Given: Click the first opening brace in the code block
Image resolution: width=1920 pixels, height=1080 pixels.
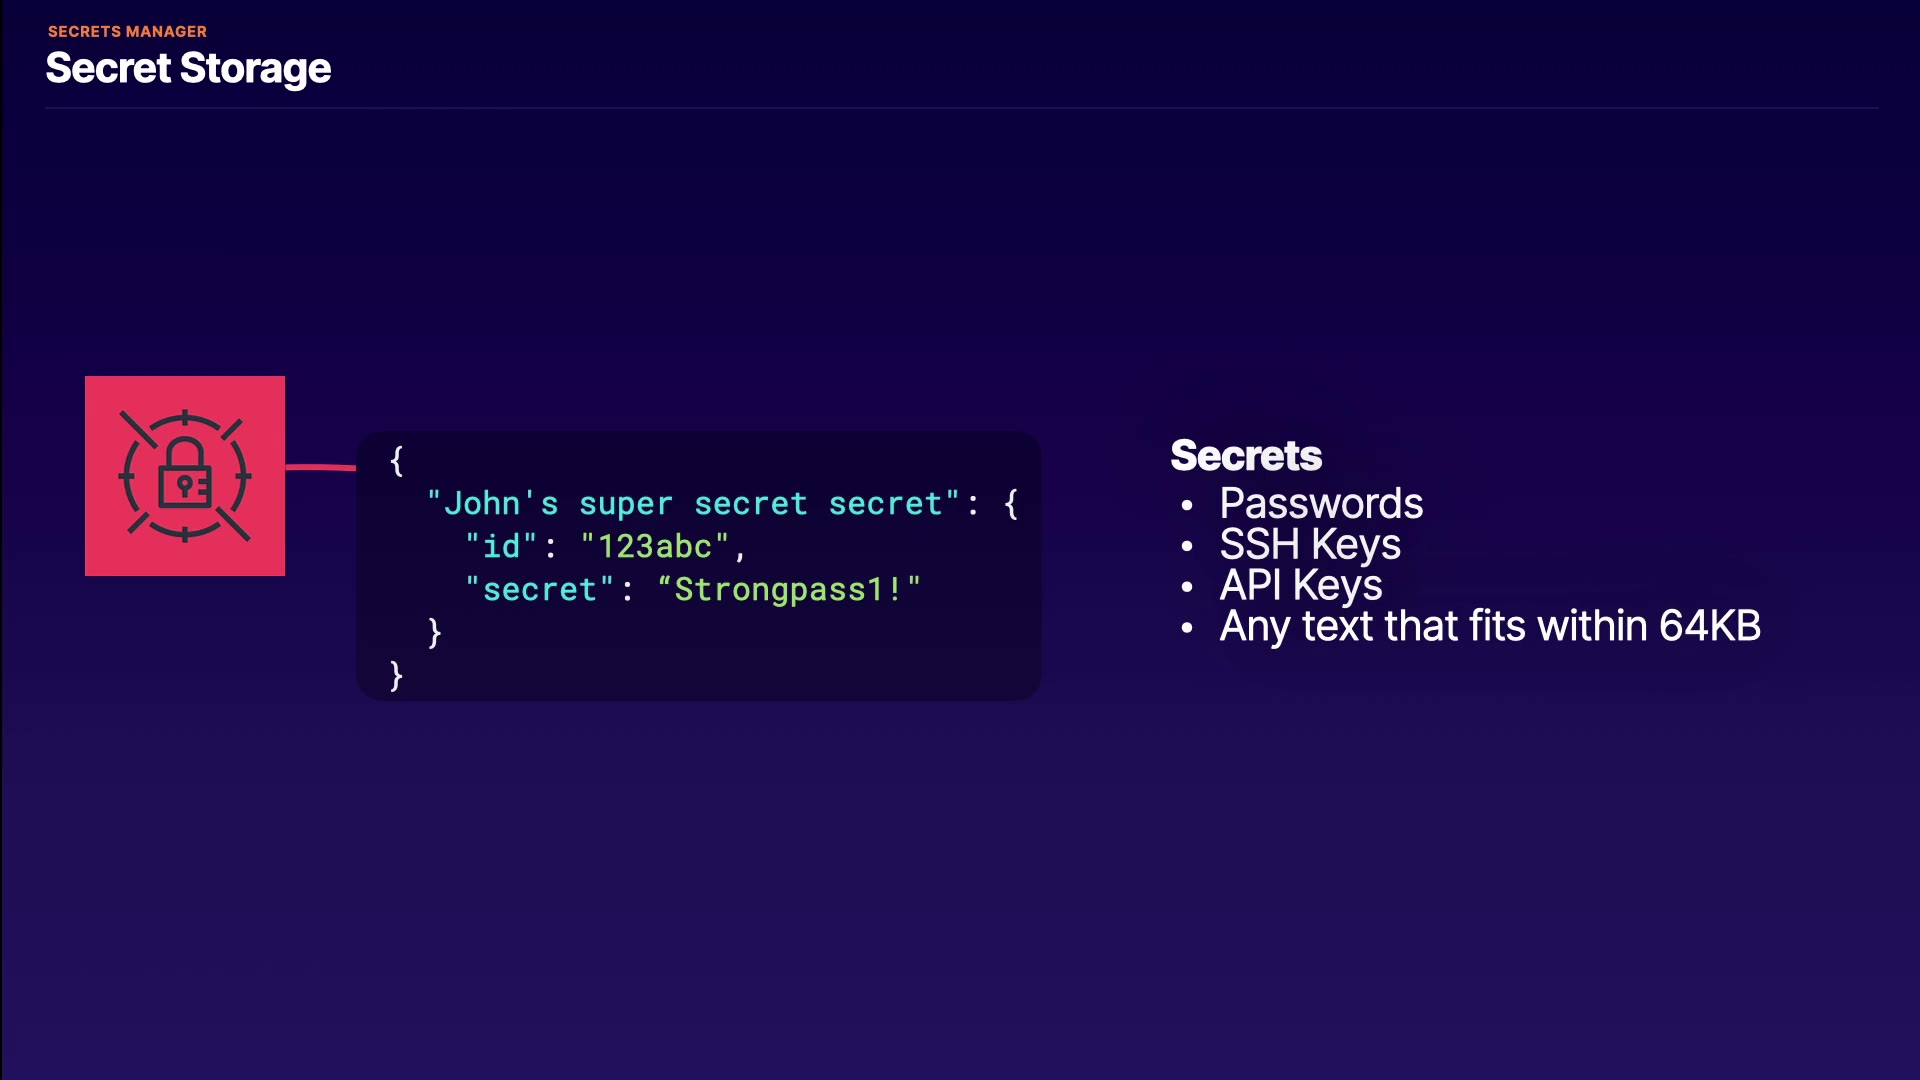Looking at the screenshot, I should point(397,461).
